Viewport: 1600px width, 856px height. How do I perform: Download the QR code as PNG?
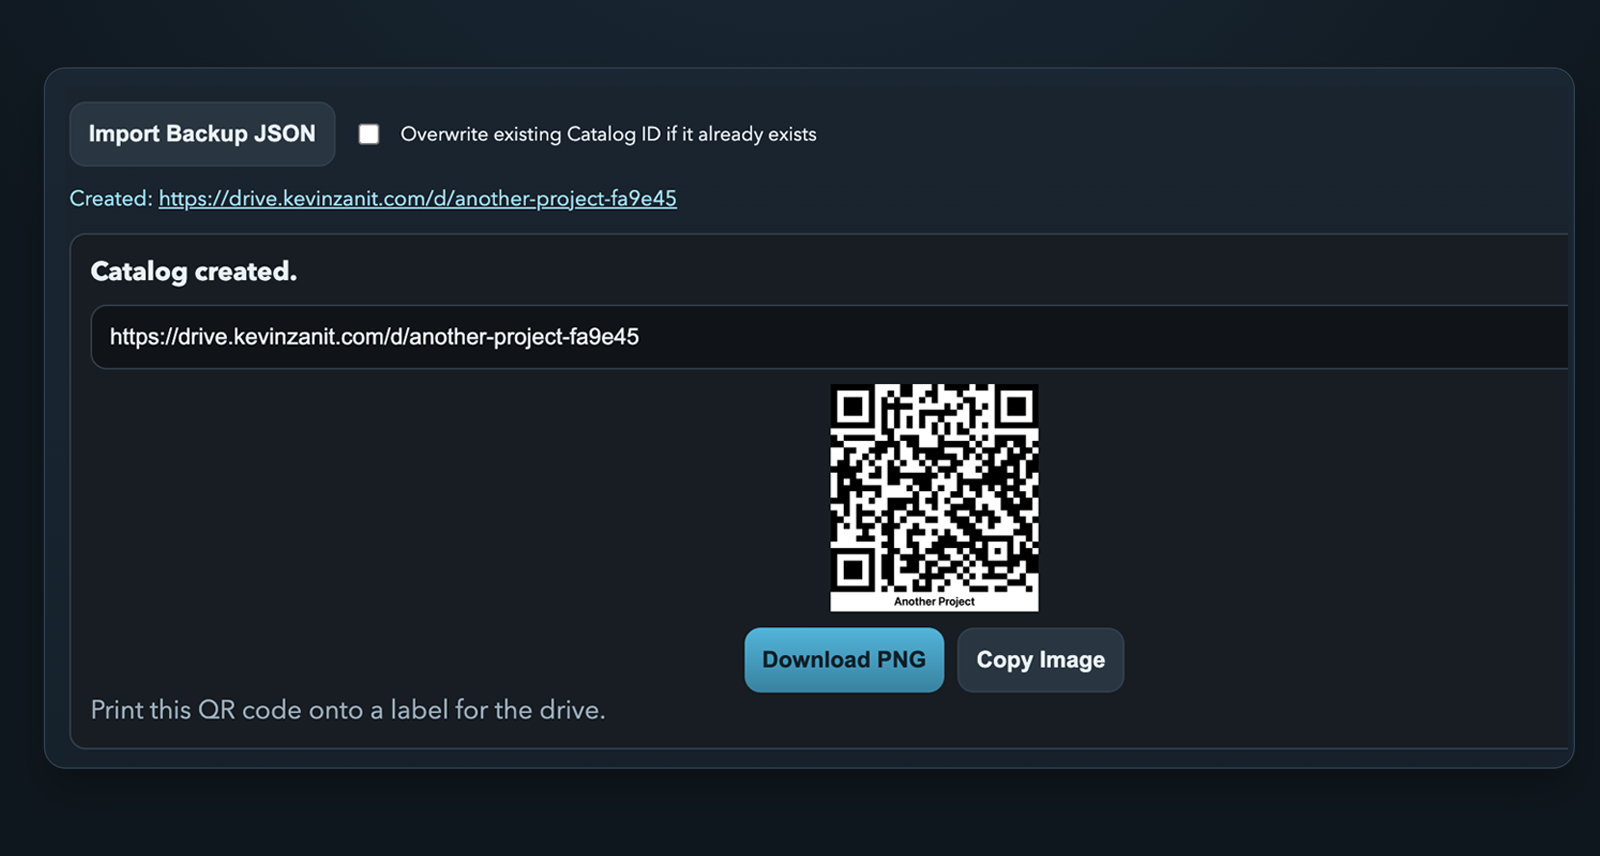pyautogui.click(x=844, y=660)
